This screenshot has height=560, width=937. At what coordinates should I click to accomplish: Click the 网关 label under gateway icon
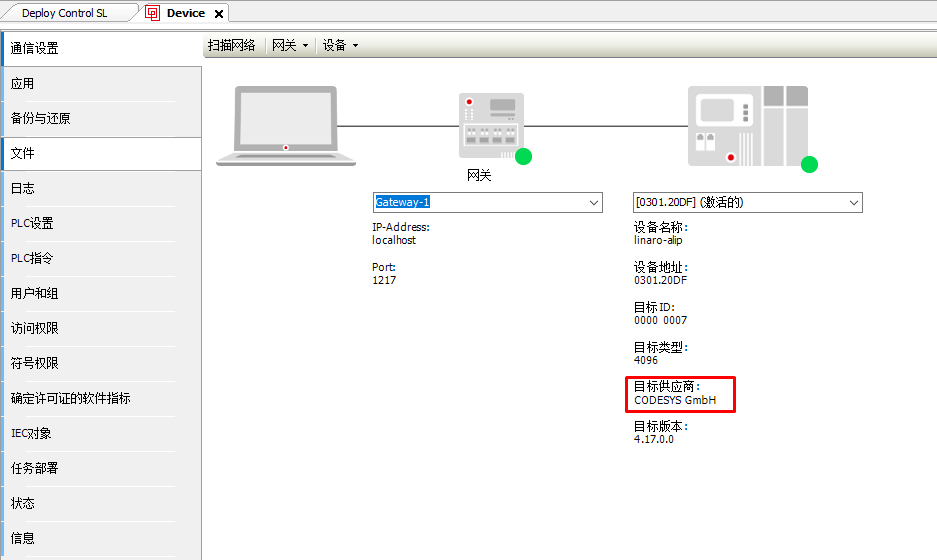pyautogui.click(x=479, y=176)
